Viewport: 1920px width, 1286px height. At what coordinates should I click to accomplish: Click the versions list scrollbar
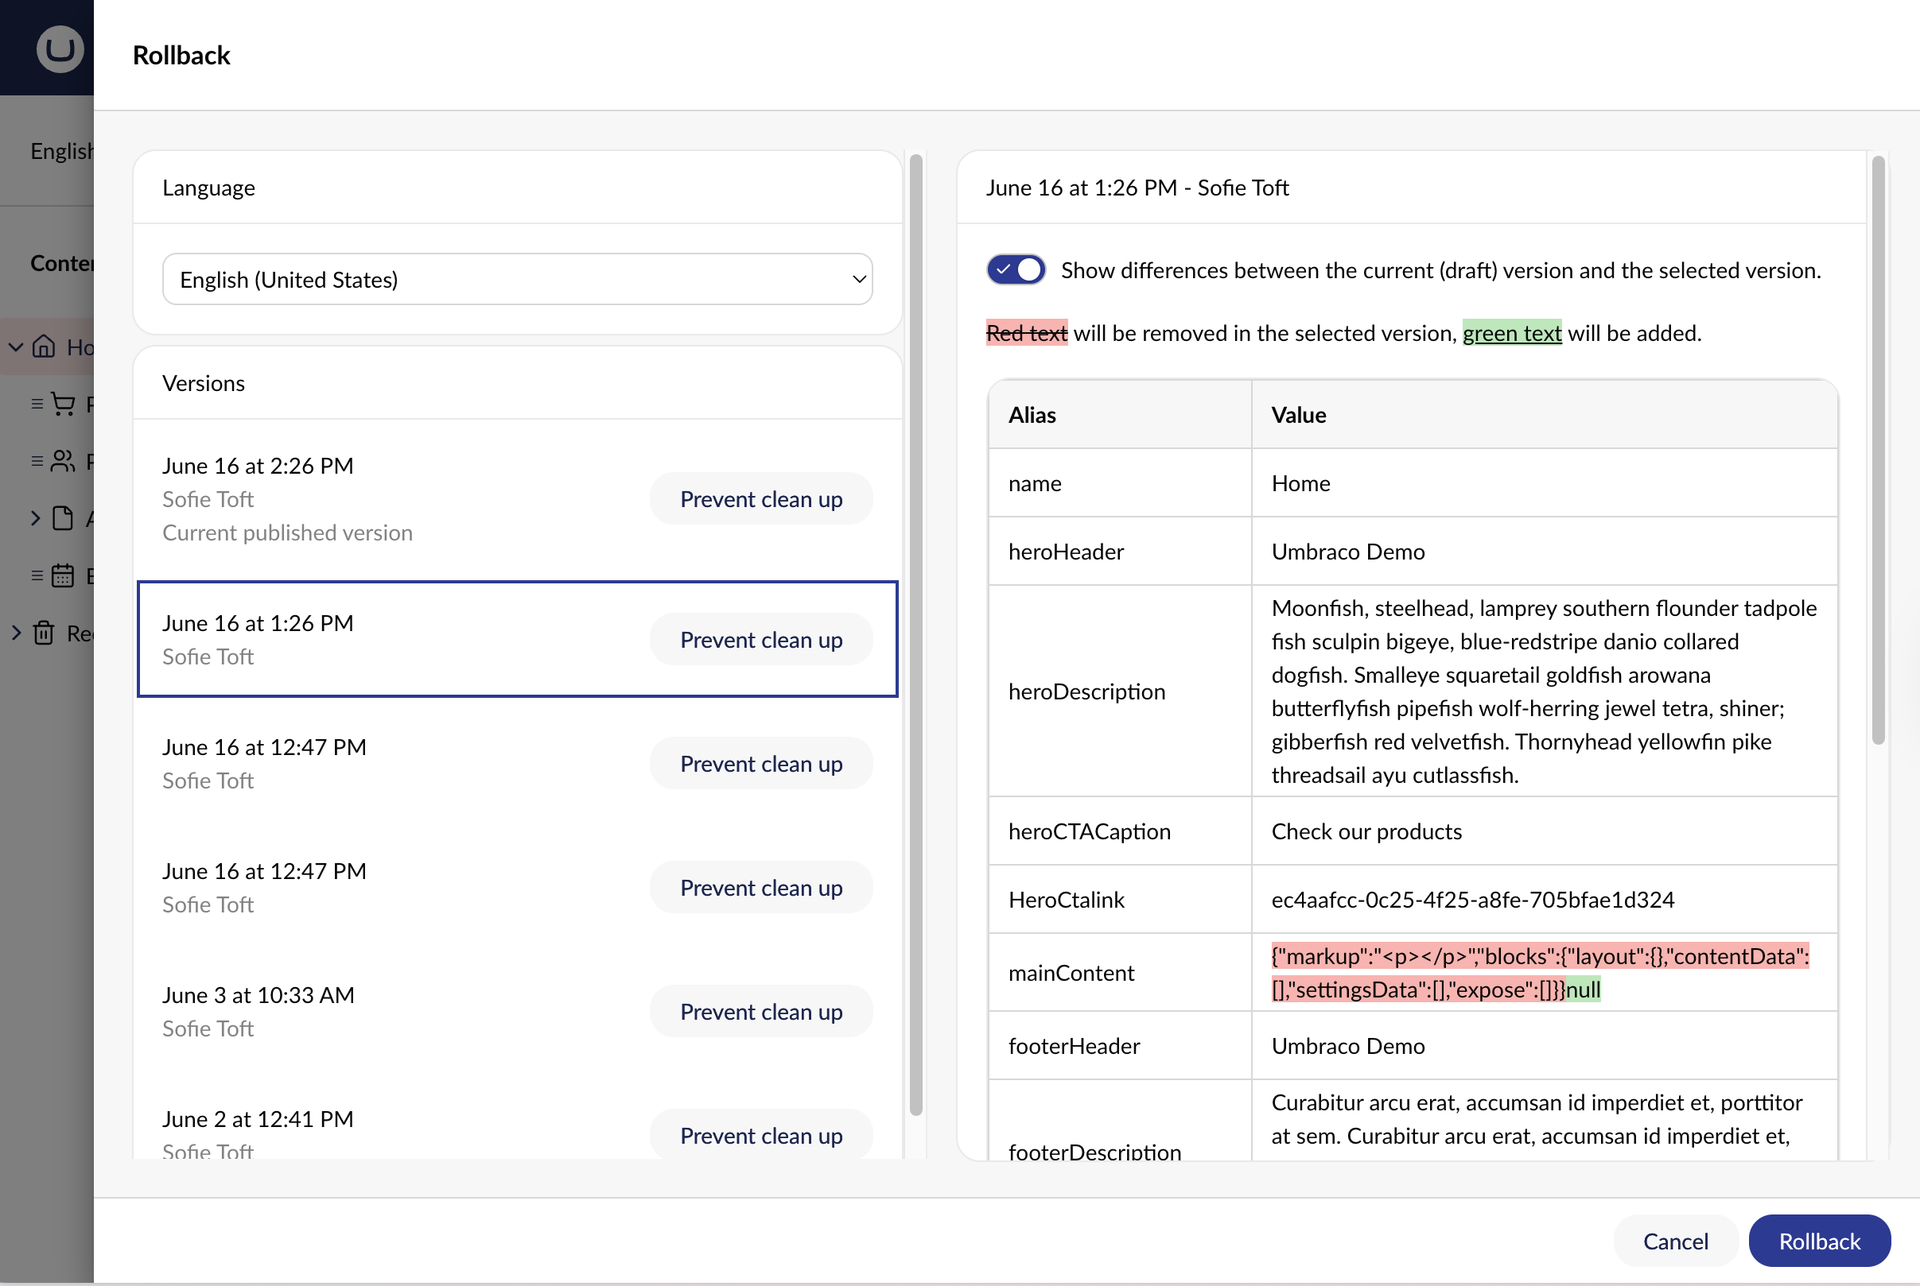[x=915, y=635]
